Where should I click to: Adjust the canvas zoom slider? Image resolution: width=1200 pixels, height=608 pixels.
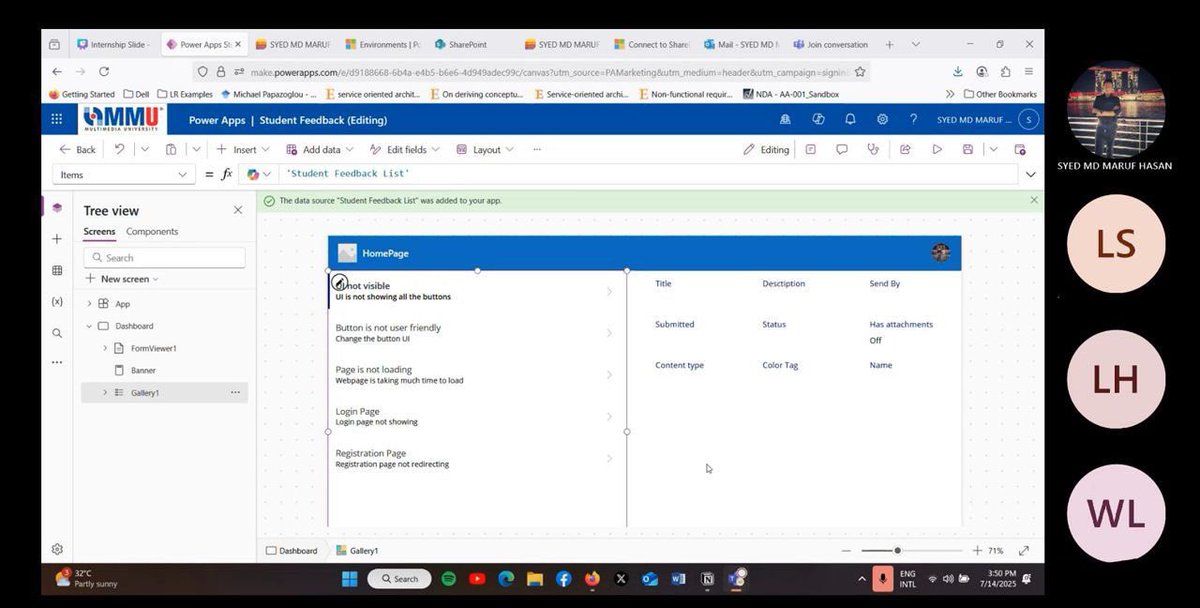click(897, 551)
